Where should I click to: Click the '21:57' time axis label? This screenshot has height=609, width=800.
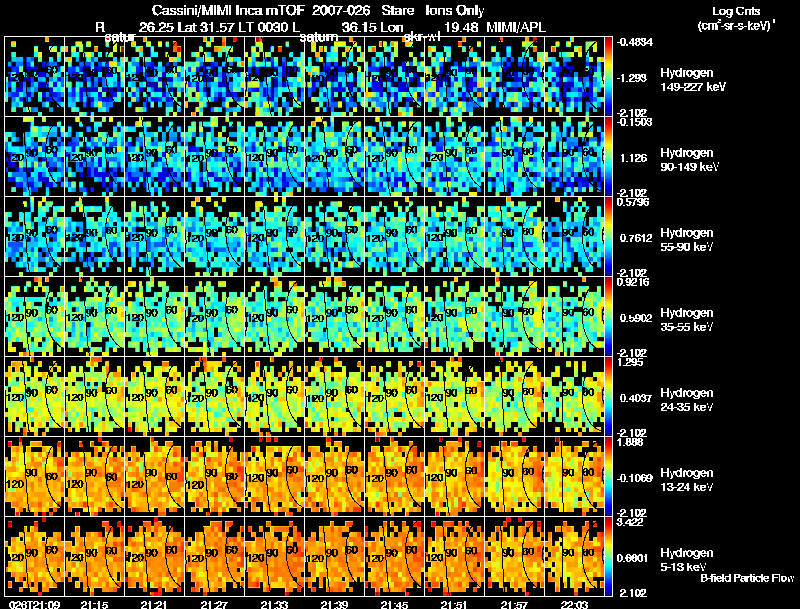(515, 605)
